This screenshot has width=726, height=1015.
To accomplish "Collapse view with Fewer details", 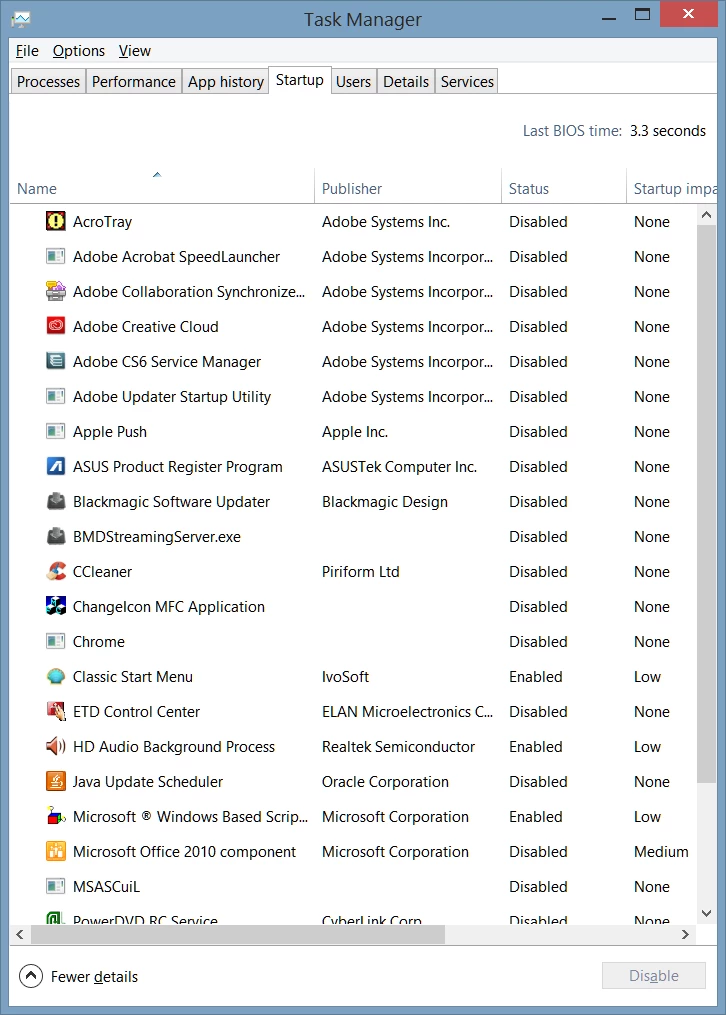I will pos(78,976).
